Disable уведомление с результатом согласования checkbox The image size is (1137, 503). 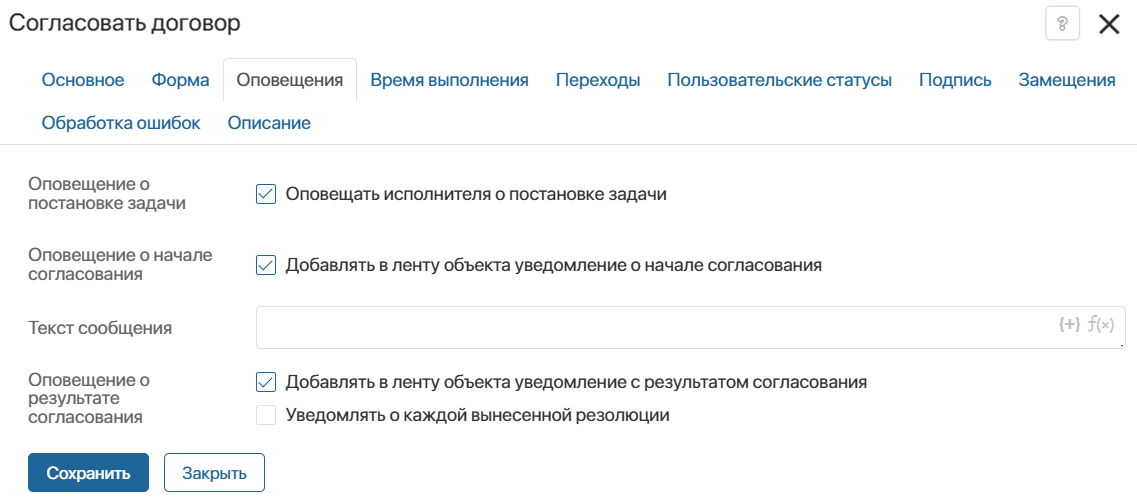pyautogui.click(x=266, y=381)
